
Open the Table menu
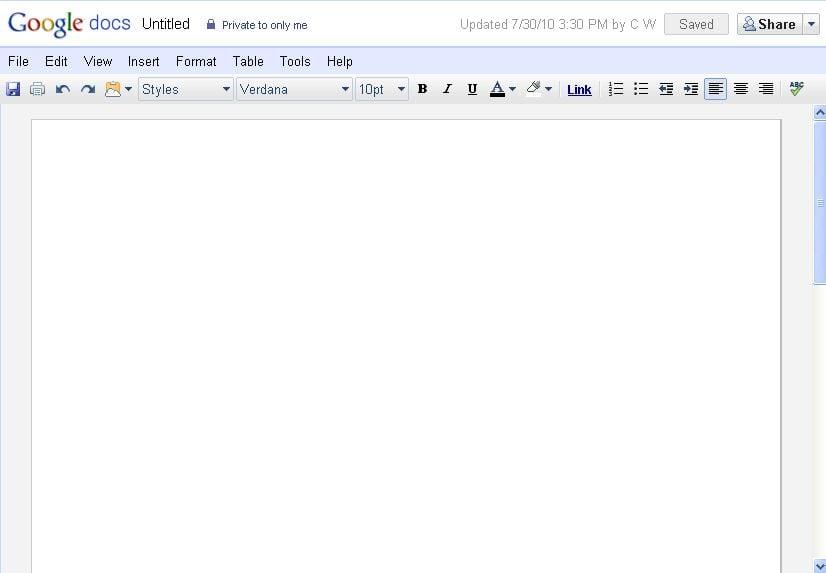tap(248, 62)
